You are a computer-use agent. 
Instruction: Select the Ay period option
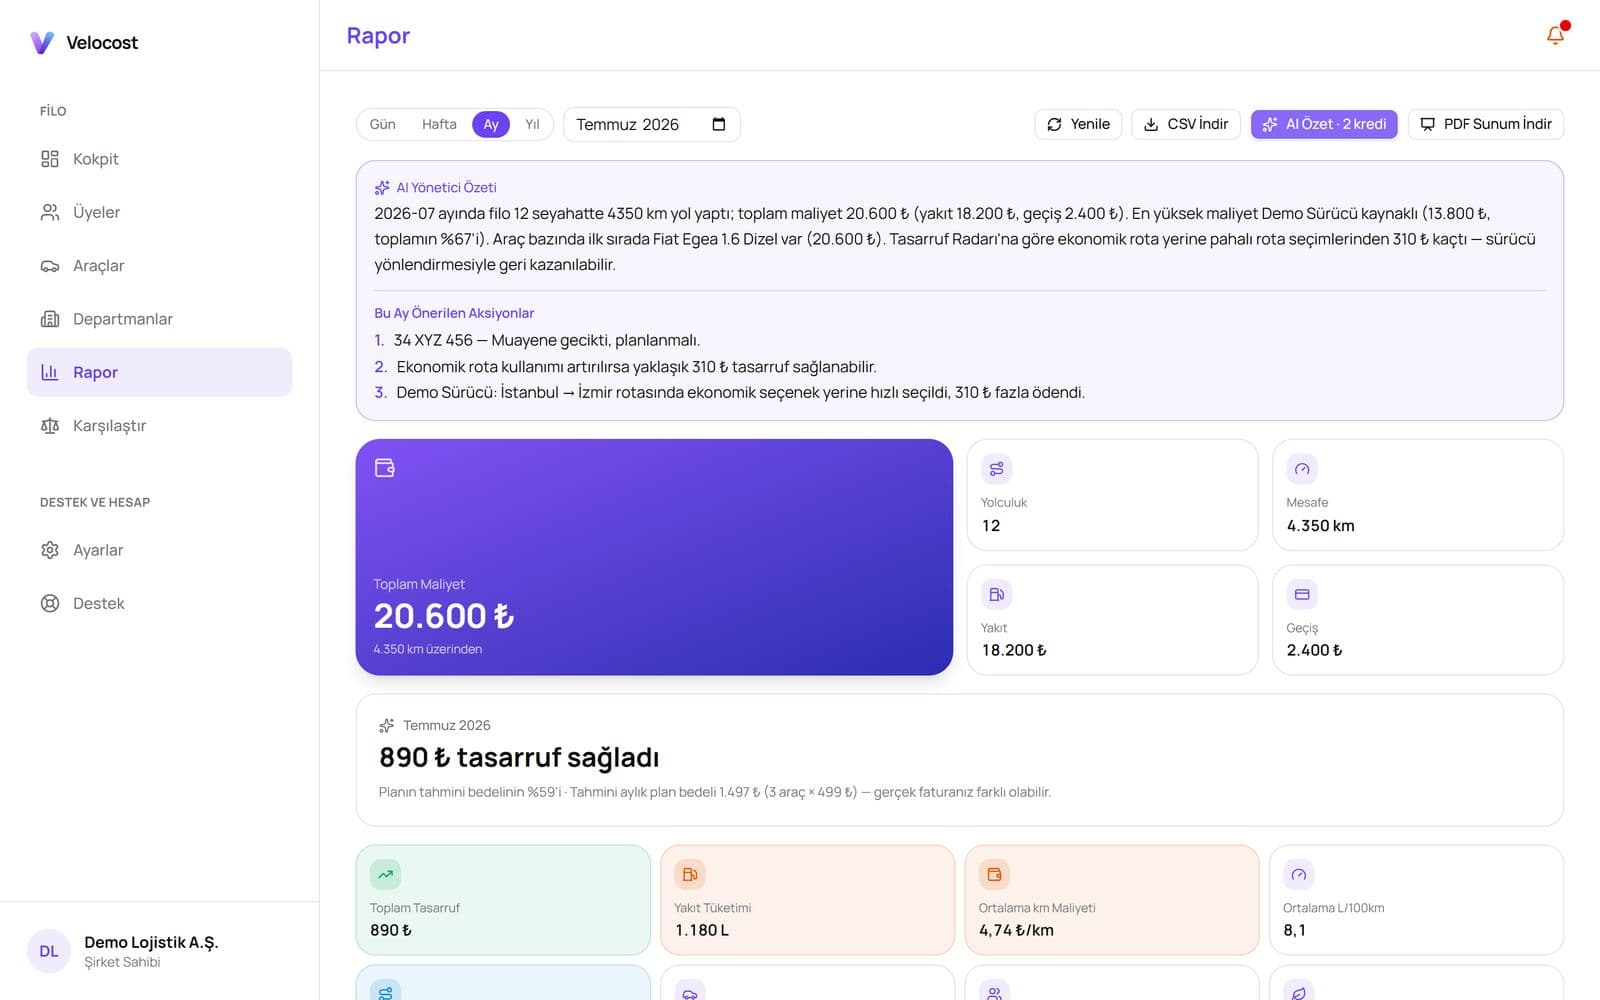point(491,124)
